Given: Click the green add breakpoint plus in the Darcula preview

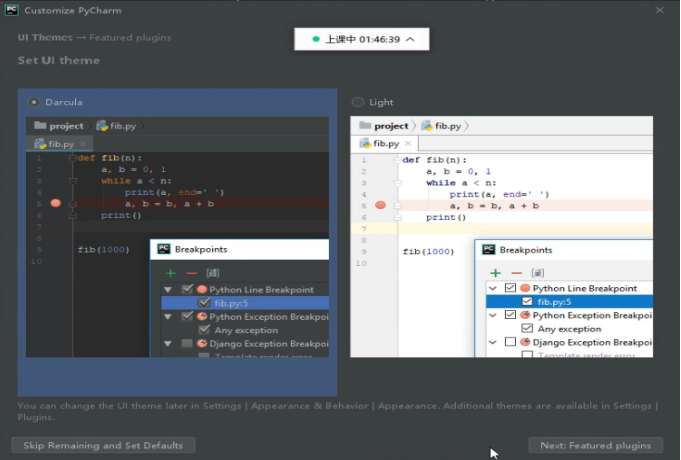Looking at the screenshot, I should coord(171,273).
